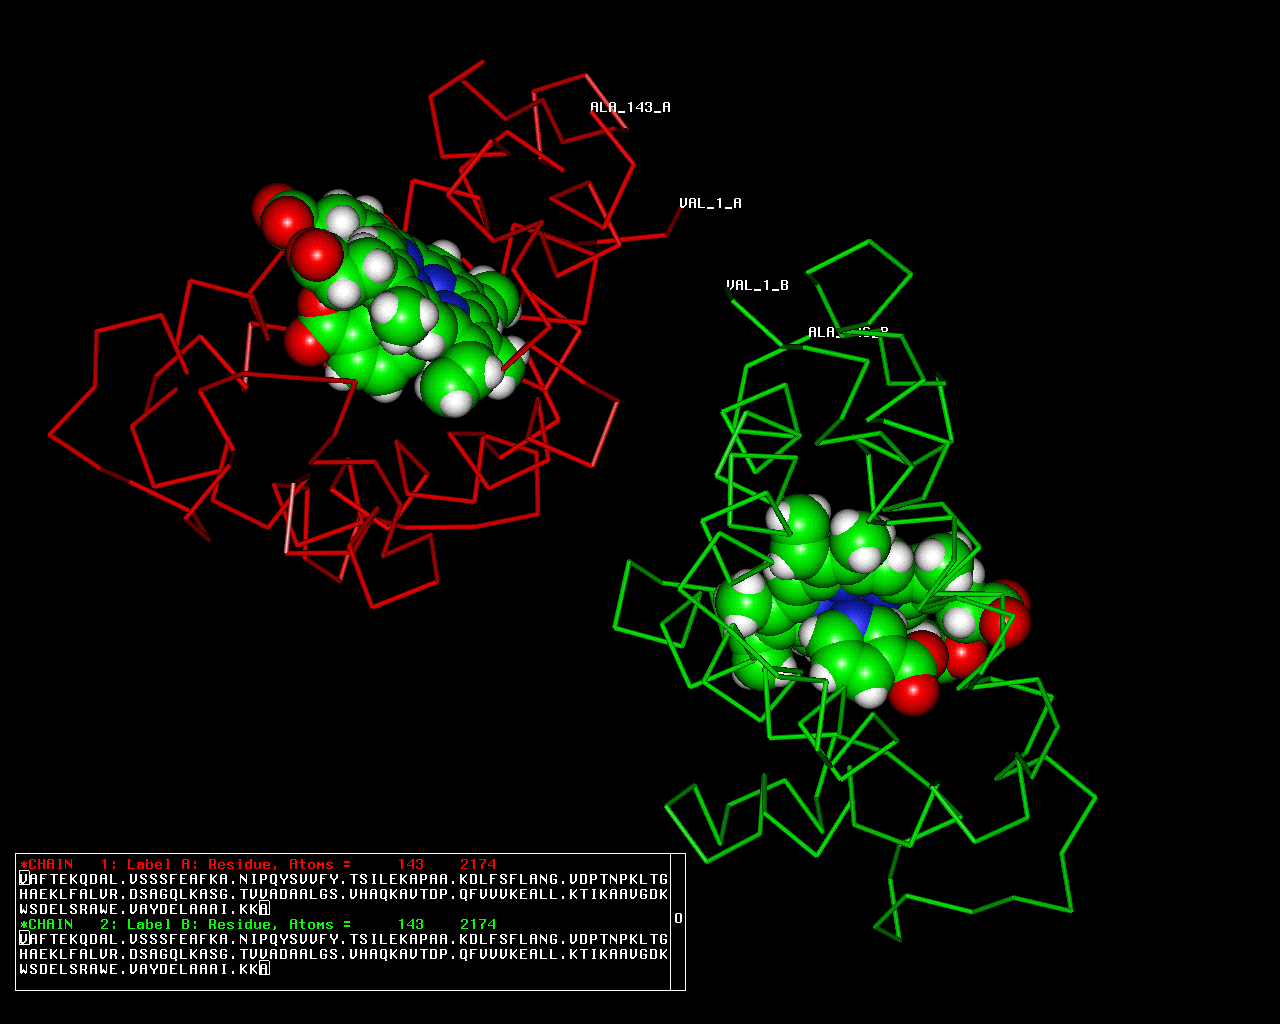Pick the ALA_143_B label on green chain
1280x1024 pixels.
pyautogui.click(x=847, y=332)
